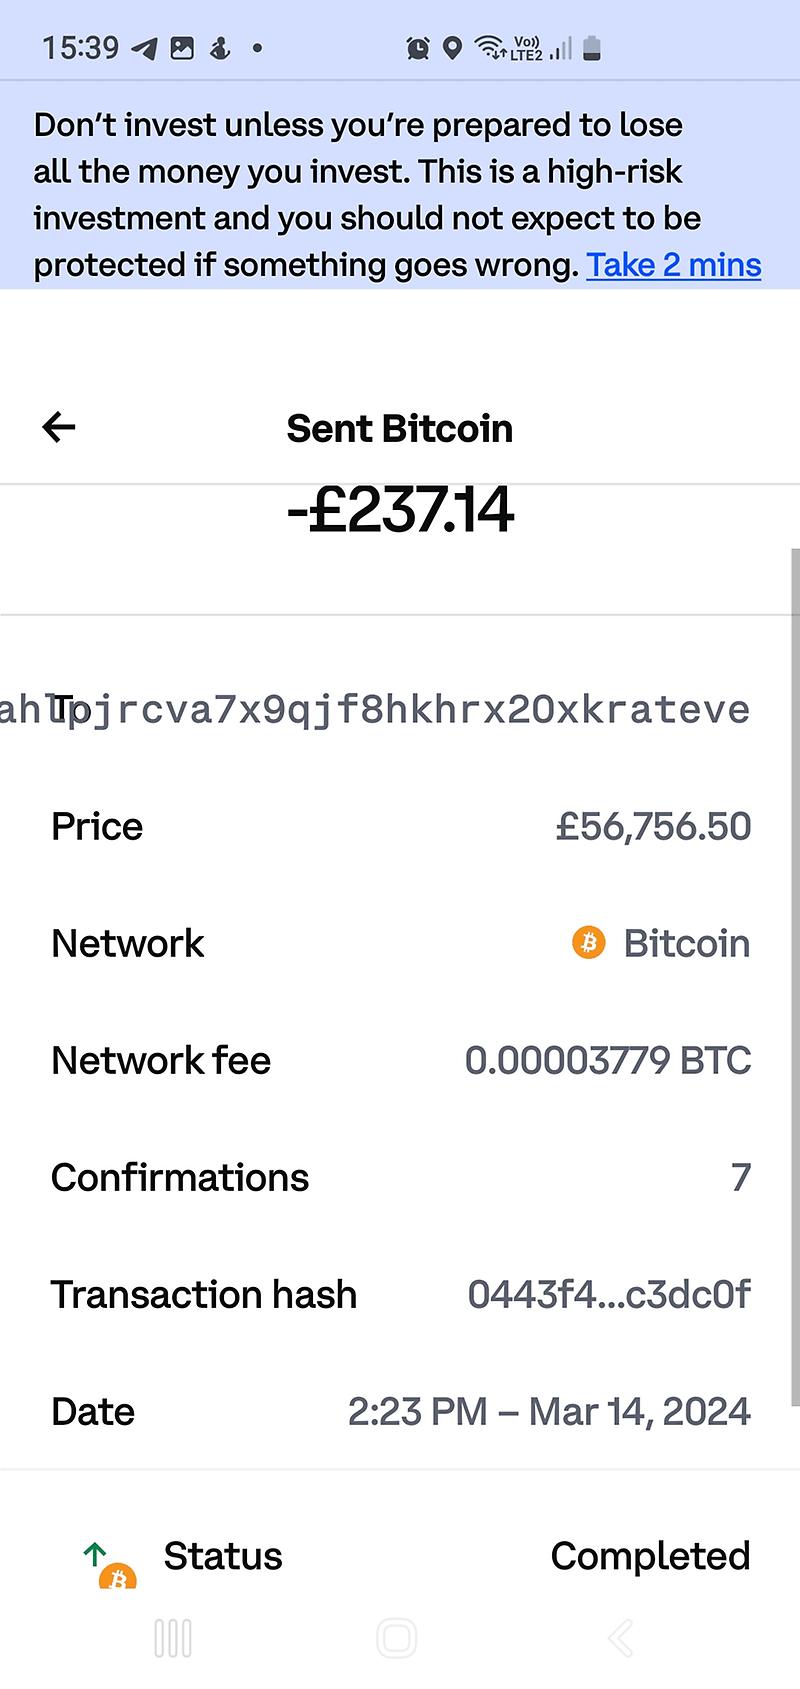Tap the Completed status text
Screen dimensions: 800x1689
point(650,1556)
